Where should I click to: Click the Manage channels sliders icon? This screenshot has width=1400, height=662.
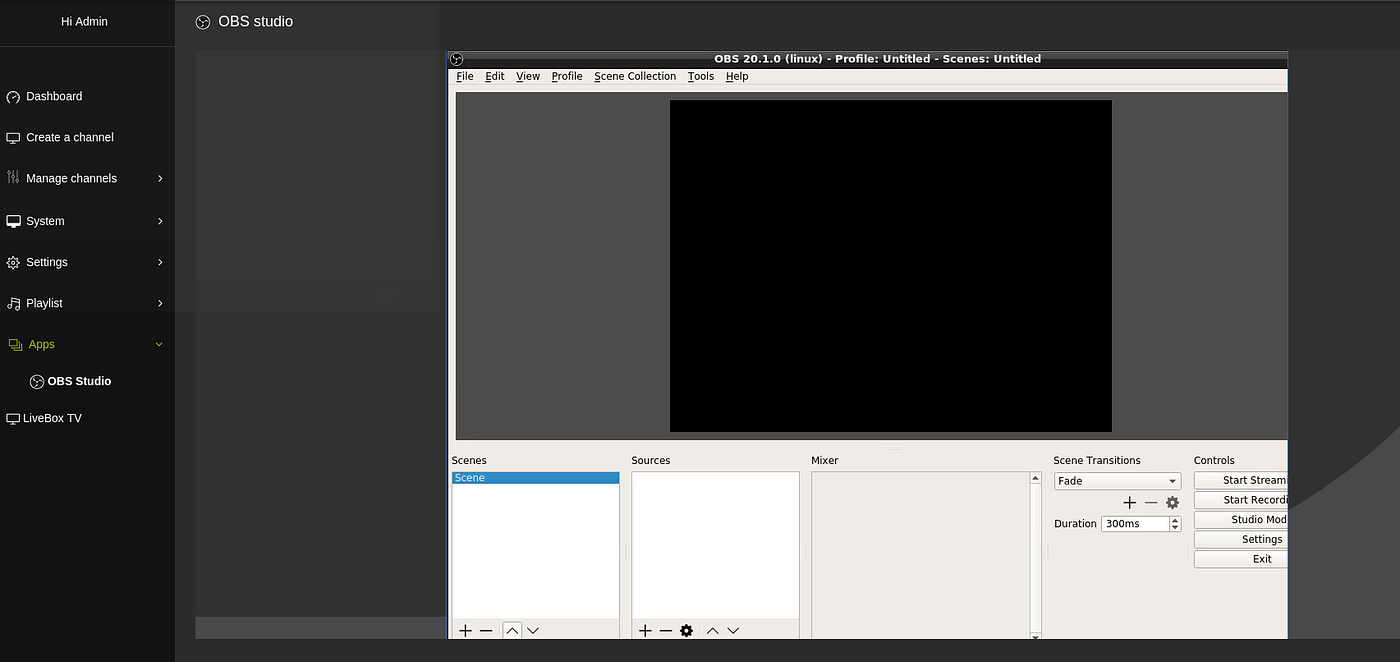point(13,178)
